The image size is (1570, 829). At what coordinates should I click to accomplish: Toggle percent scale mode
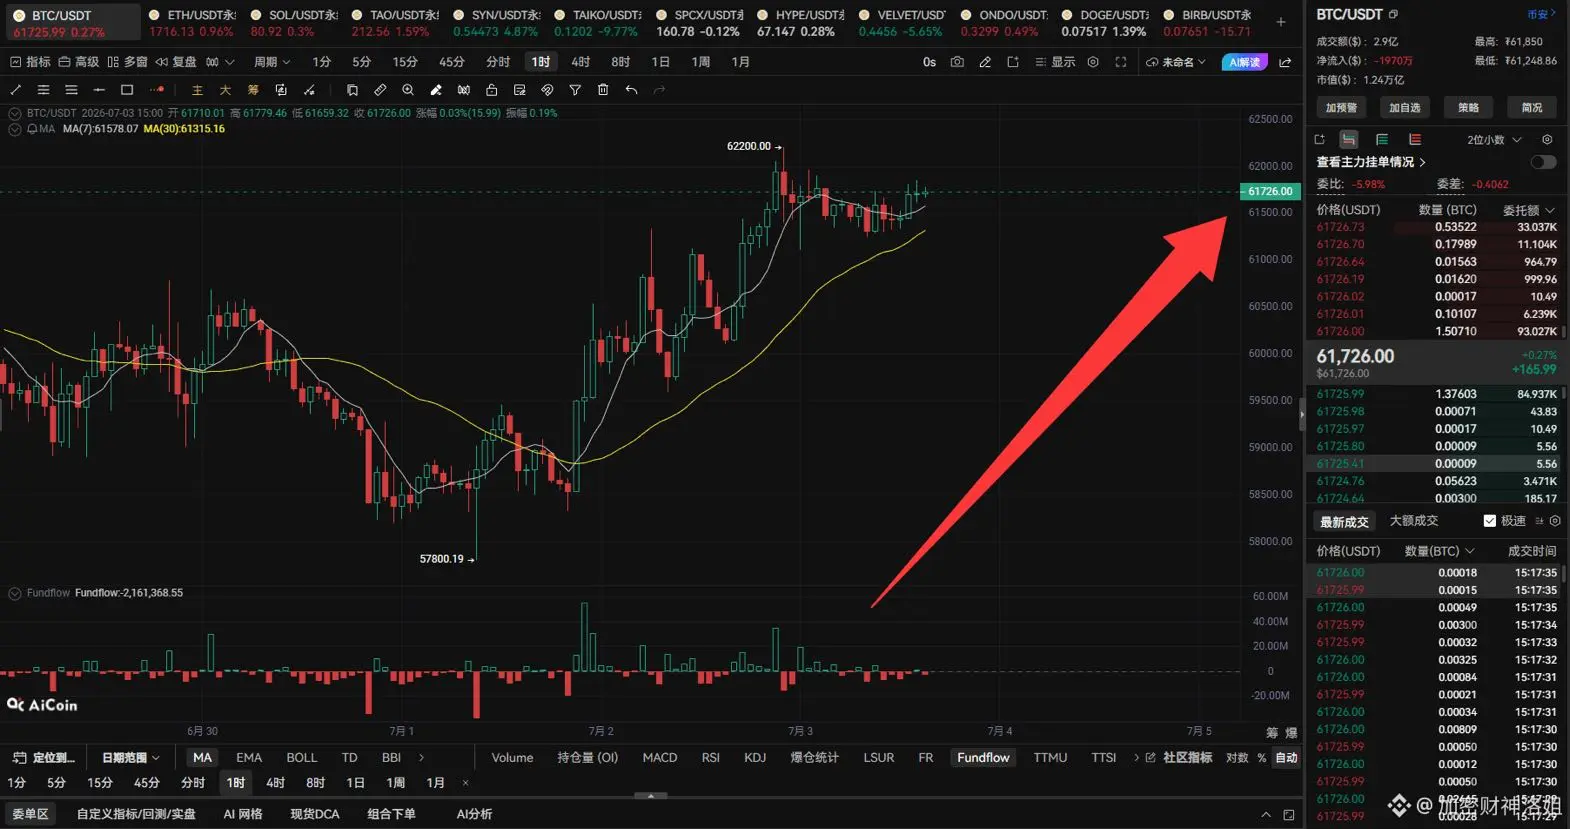click(x=1262, y=758)
